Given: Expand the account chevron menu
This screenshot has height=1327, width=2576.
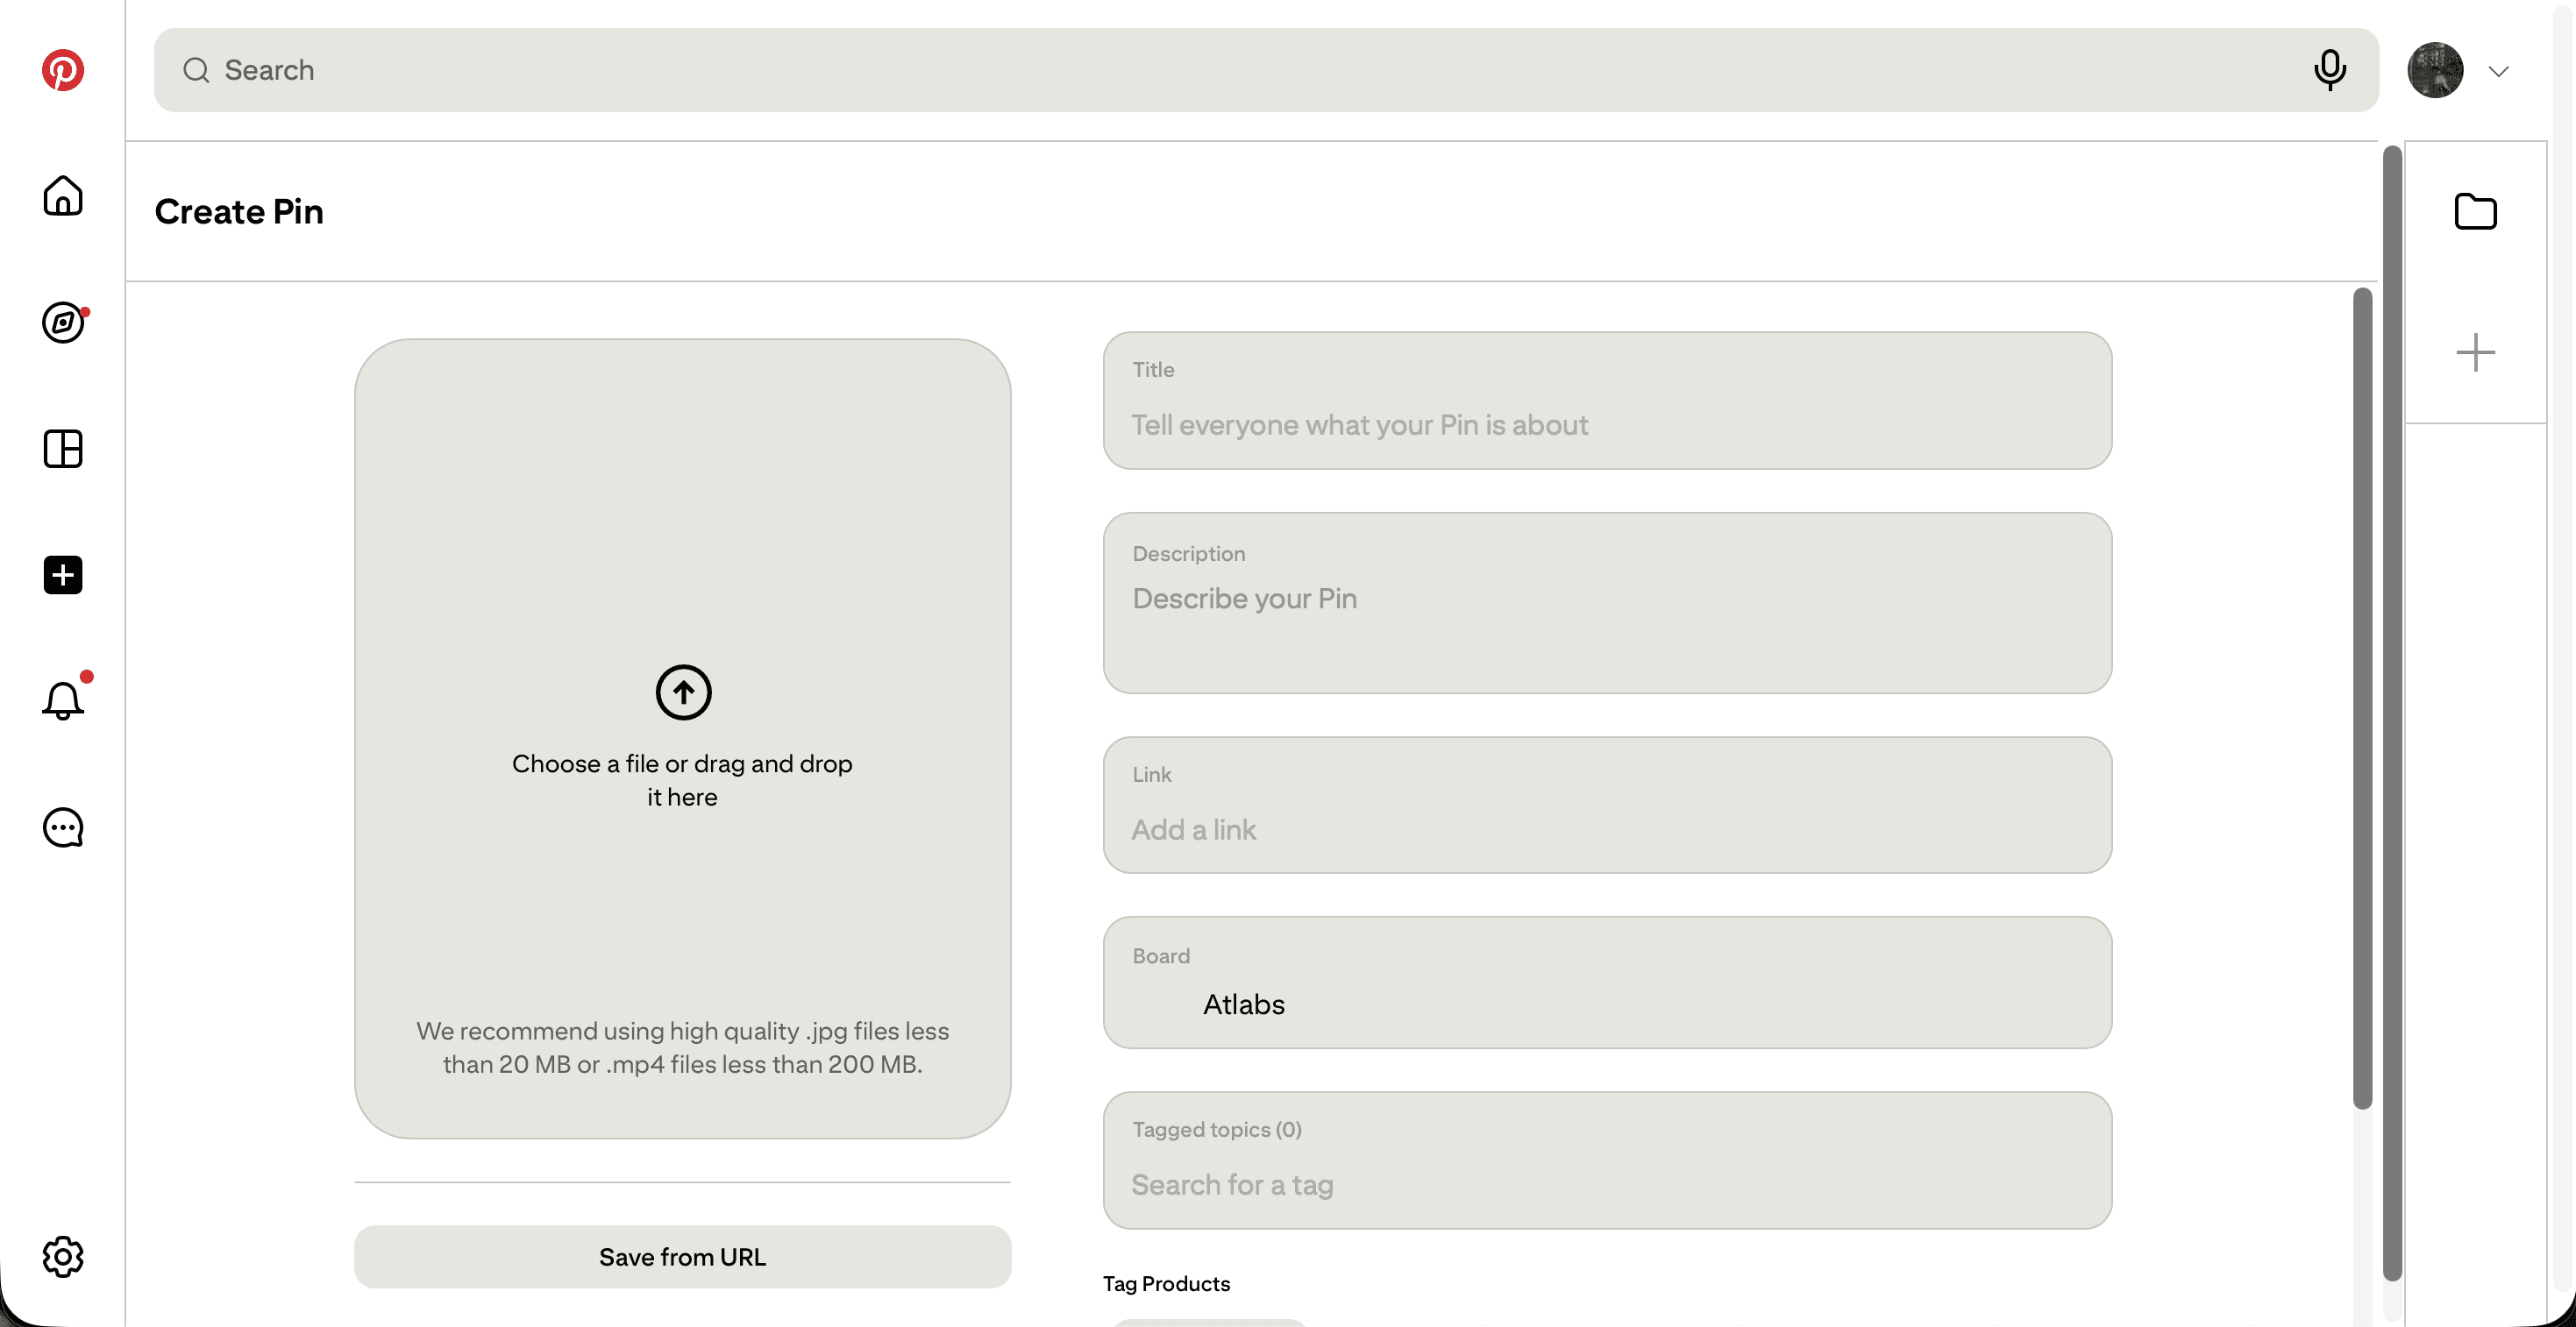Looking at the screenshot, I should (2498, 71).
